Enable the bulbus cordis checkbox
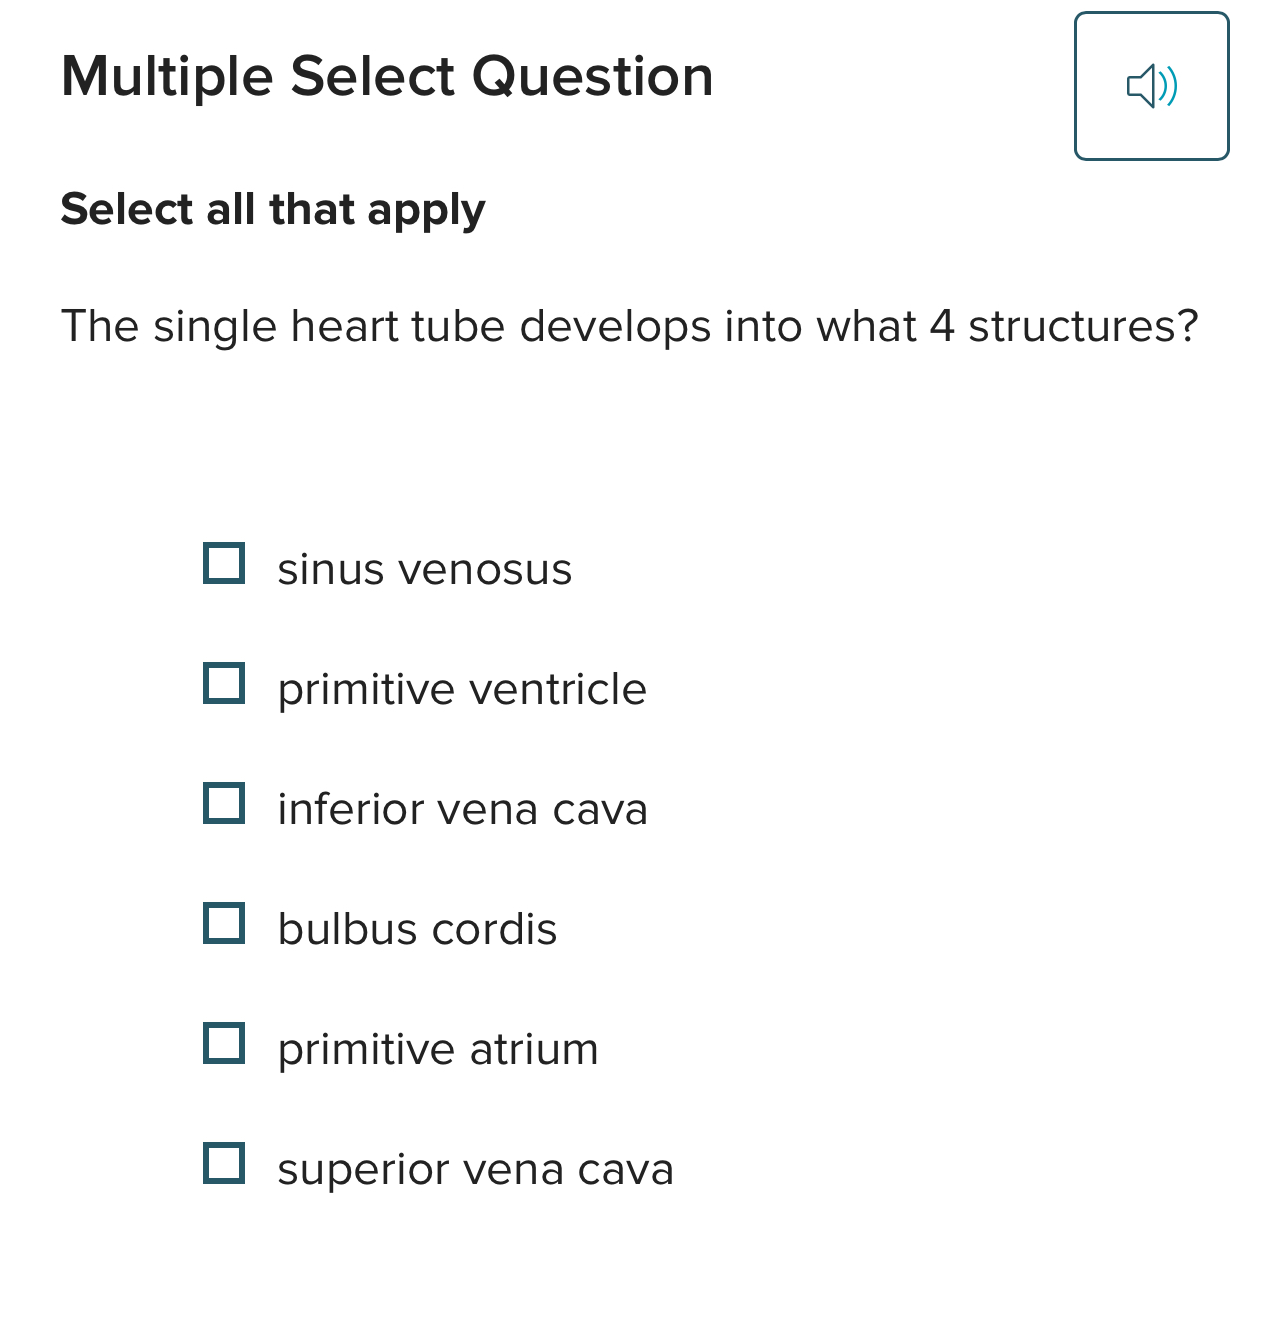The height and width of the screenshot is (1318, 1284). pos(224,923)
